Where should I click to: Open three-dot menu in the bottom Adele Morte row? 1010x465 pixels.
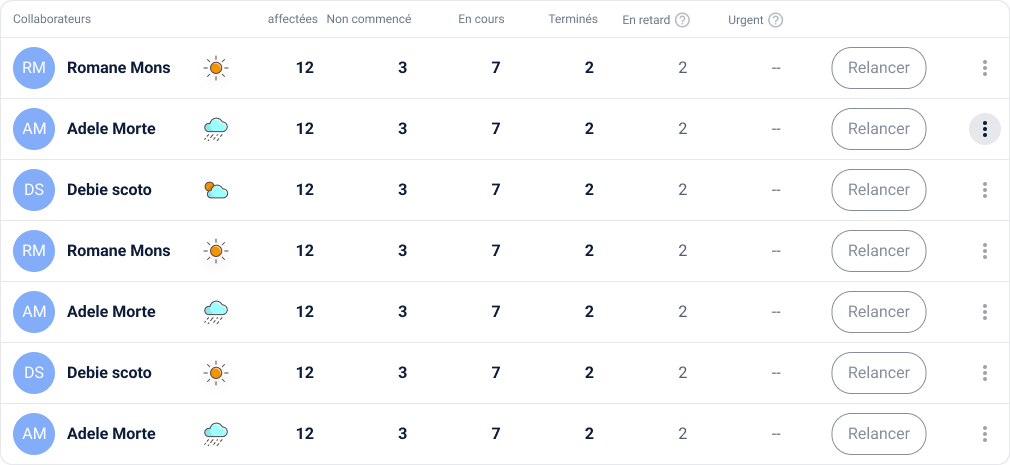(x=985, y=434)
